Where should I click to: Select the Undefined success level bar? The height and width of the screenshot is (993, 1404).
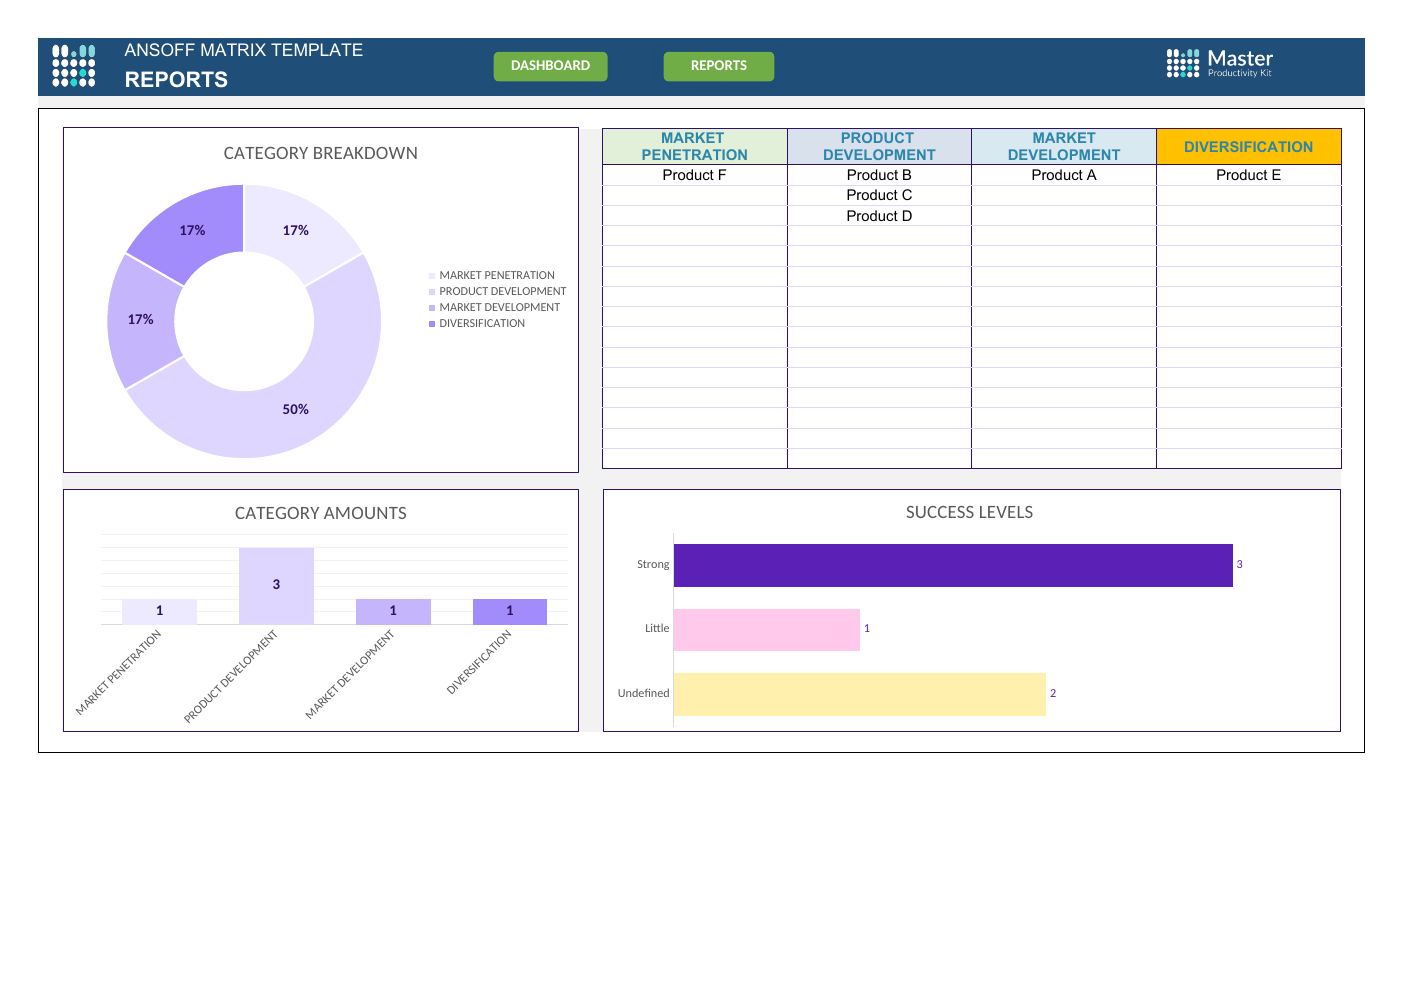tap(860, 694)
